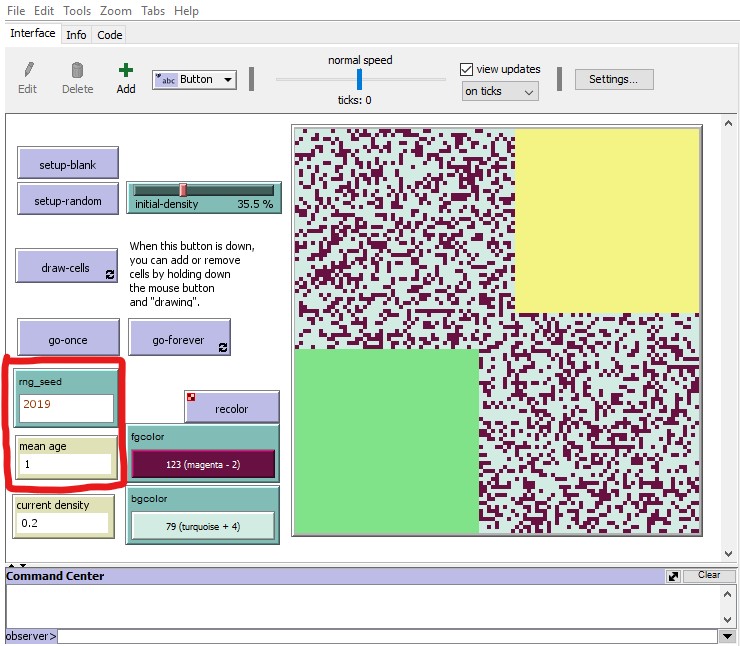
Task: Open the Zoom menu
Action: click(x=116, y=10)
